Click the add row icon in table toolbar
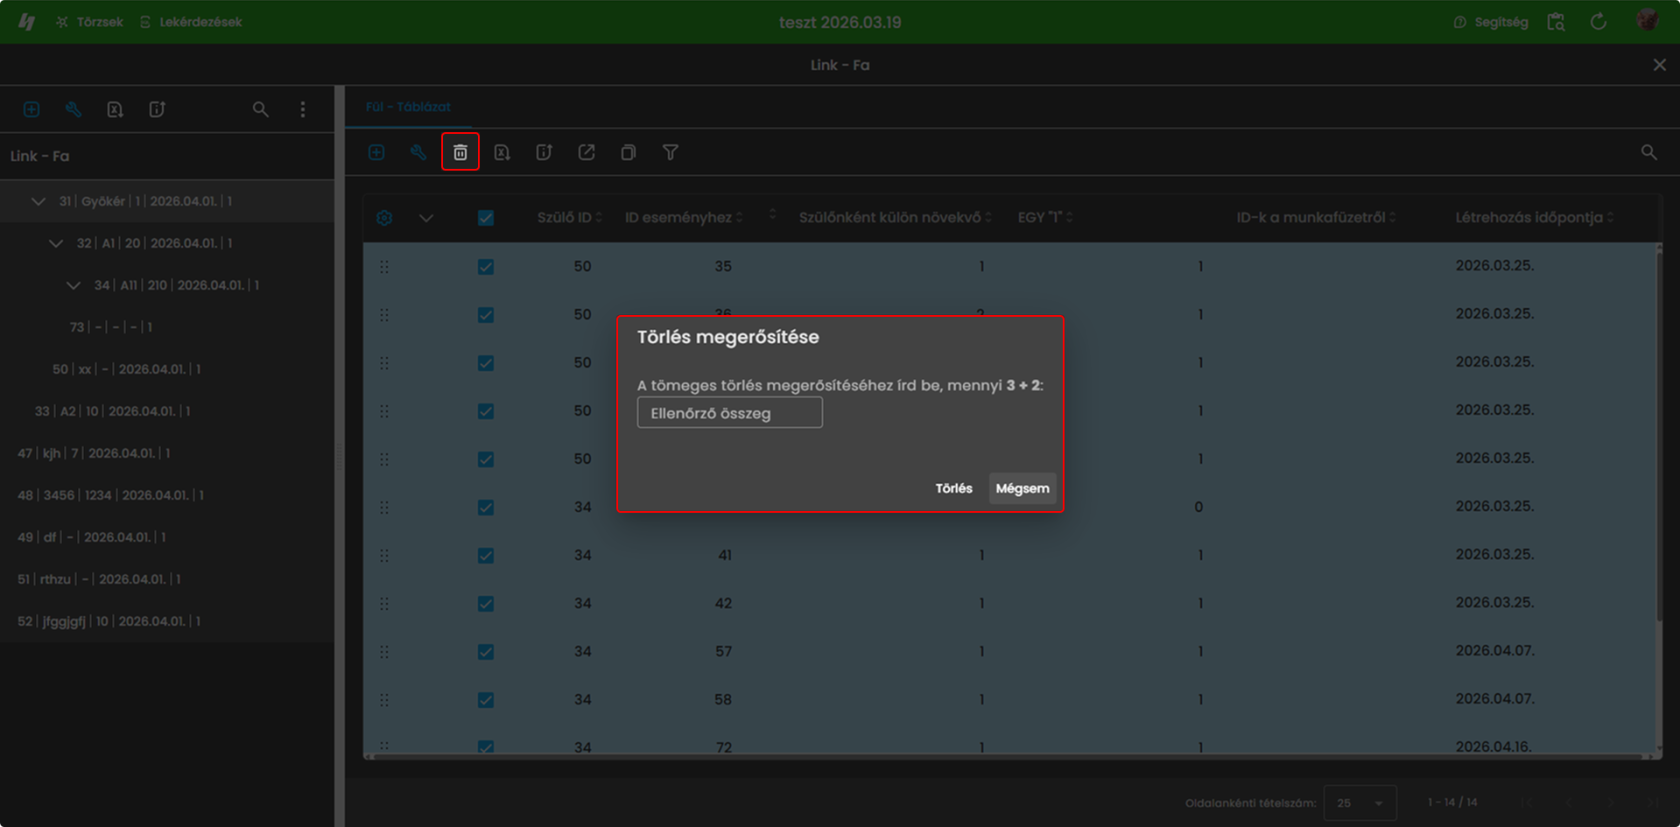 click(376, 152)
